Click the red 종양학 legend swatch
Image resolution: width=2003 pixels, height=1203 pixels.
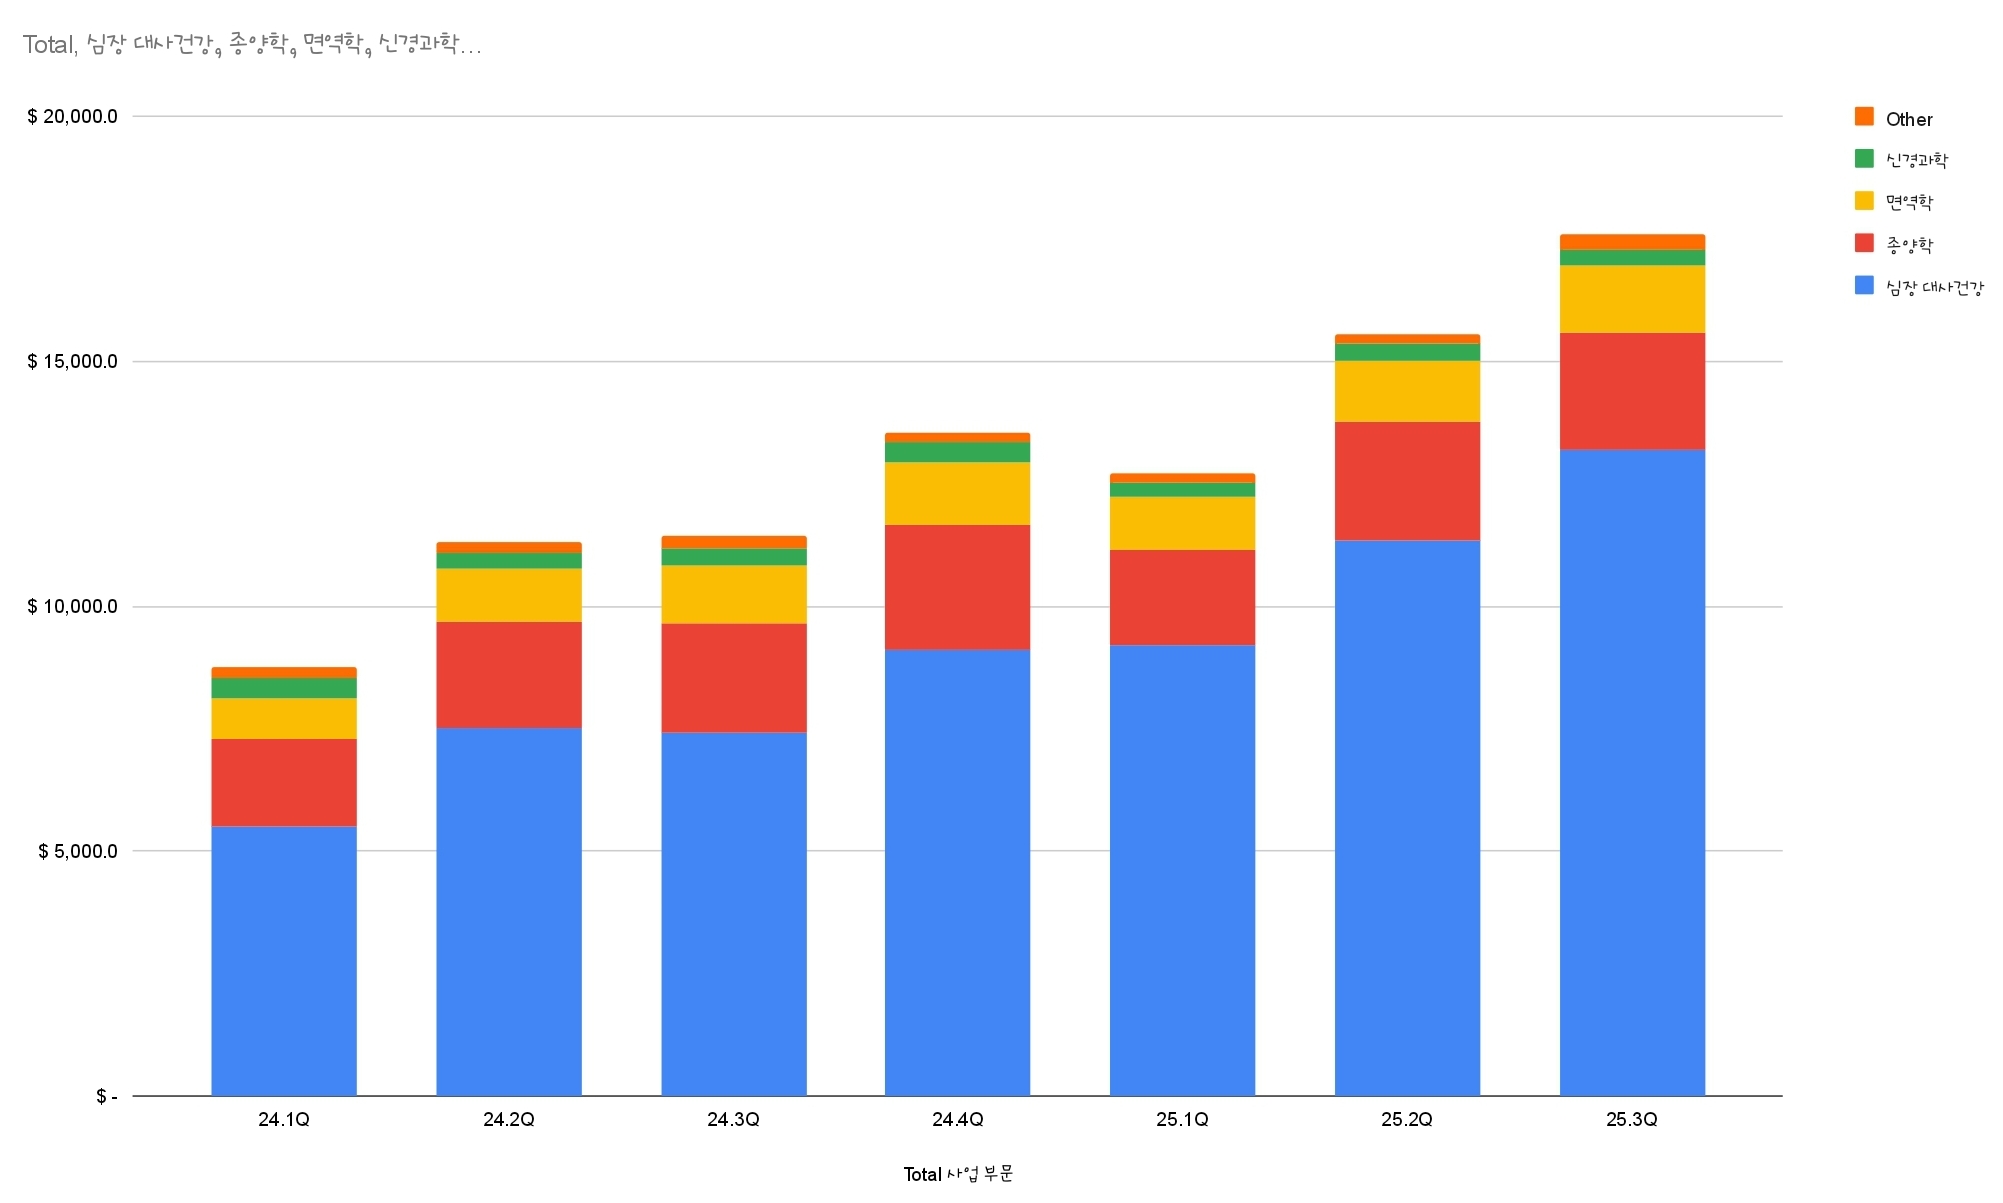[1864, 243]
